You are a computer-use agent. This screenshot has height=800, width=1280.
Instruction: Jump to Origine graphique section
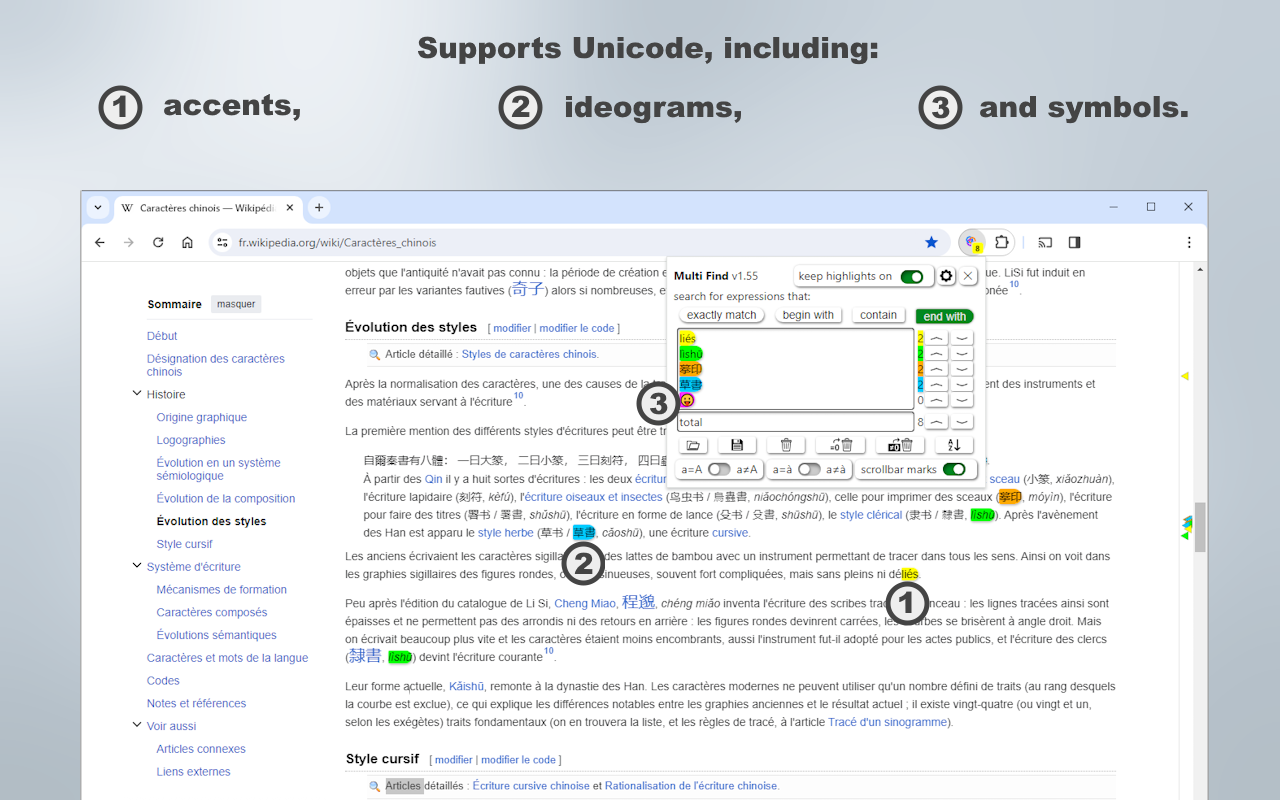coord(202,417)
